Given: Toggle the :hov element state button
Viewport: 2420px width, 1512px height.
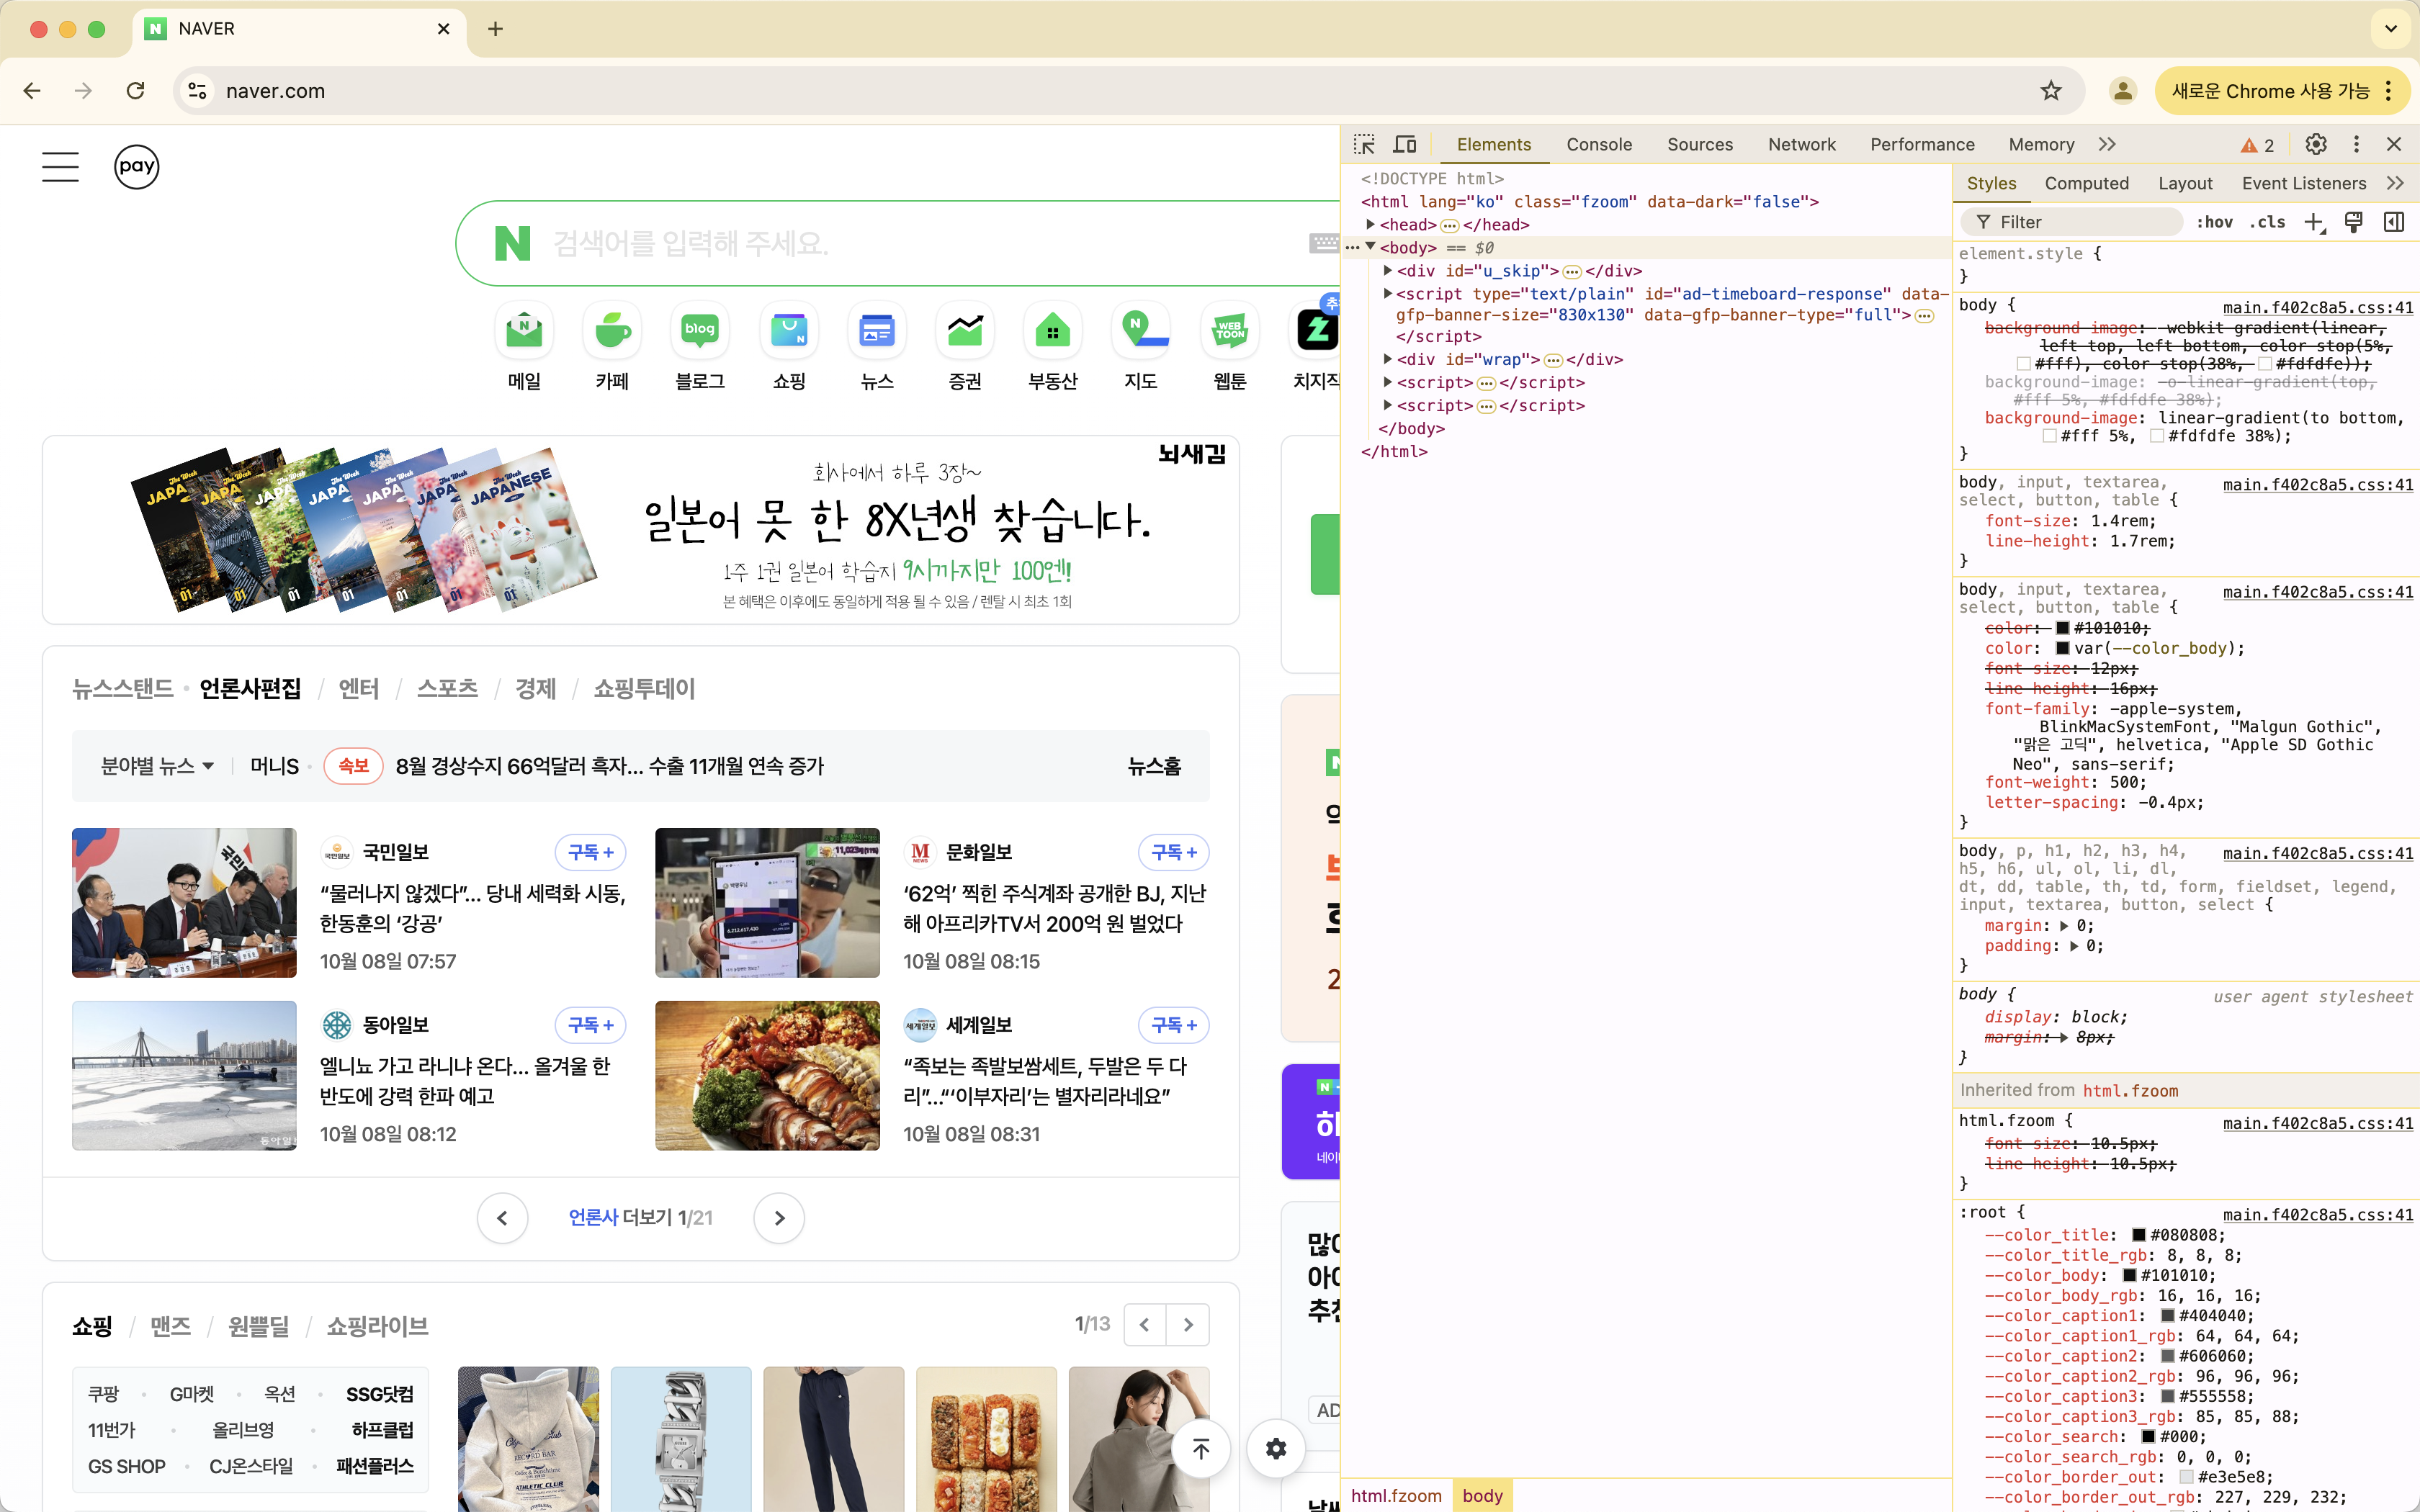Looking at the screenshot, I should 2214,222.
